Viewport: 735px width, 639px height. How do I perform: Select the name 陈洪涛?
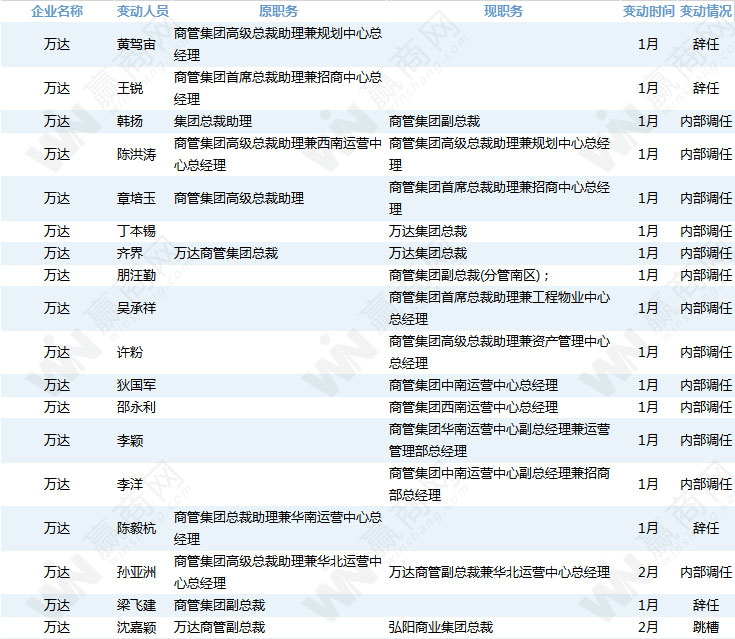coord(136,154)
